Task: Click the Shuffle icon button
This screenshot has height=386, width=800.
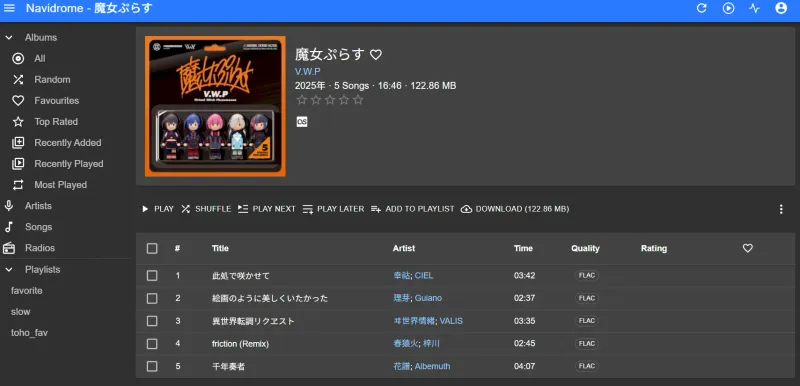Action: [206, 209]
